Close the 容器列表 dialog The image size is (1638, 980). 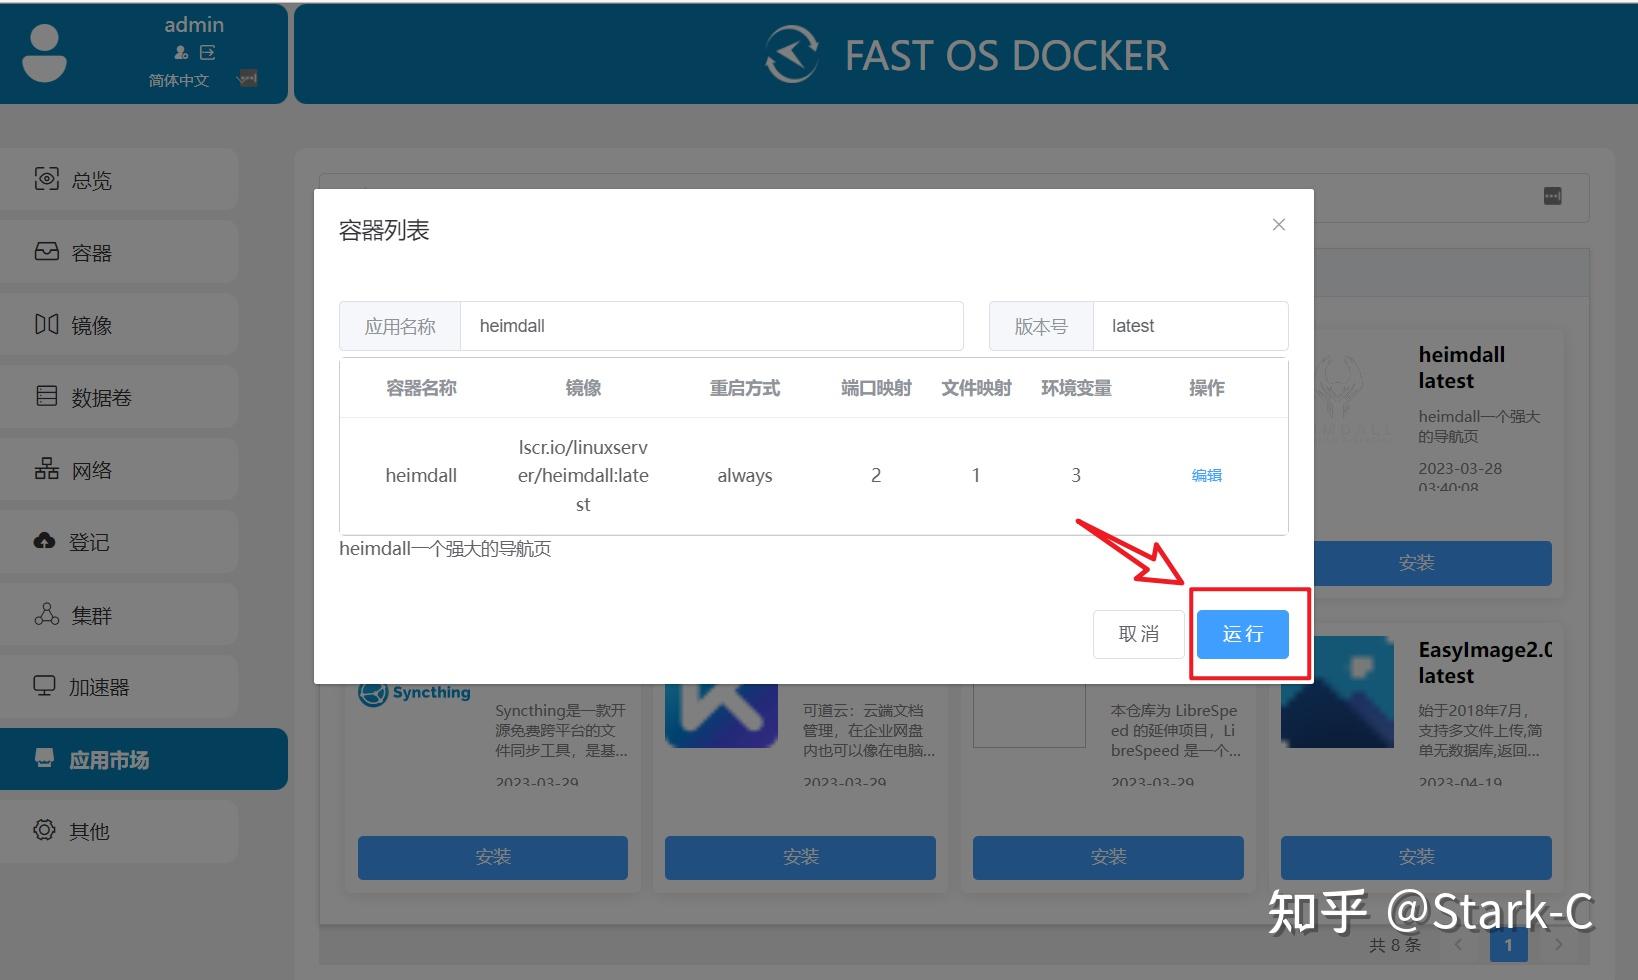tap(1278, 224)
